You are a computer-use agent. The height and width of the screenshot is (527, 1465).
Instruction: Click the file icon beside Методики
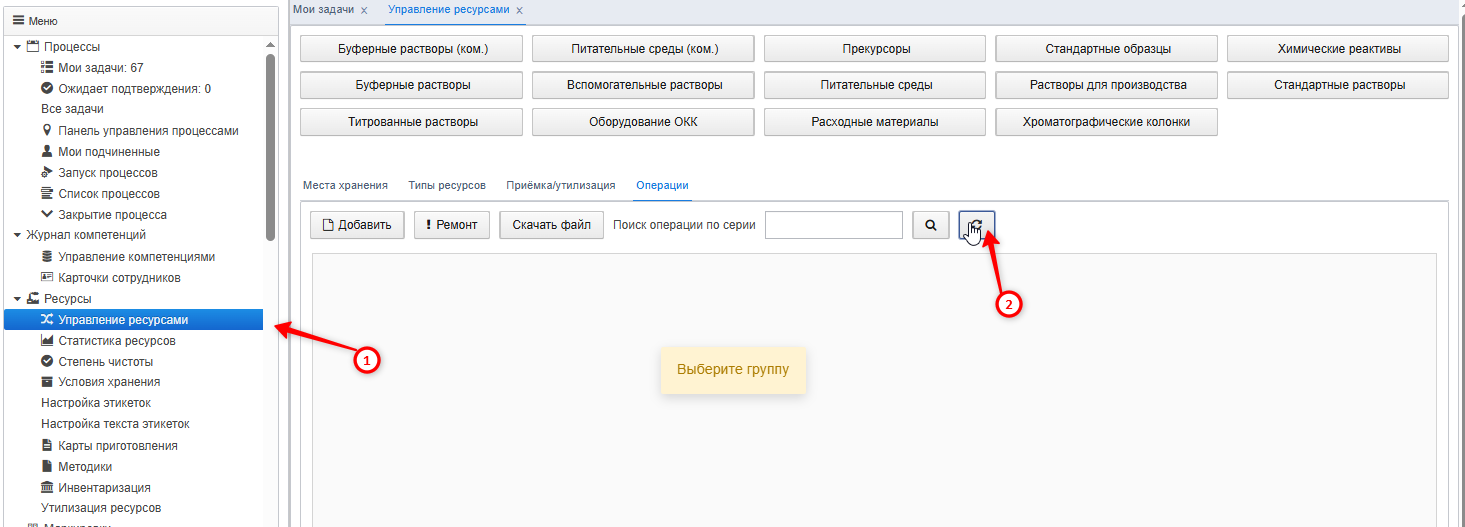point(47,467)
